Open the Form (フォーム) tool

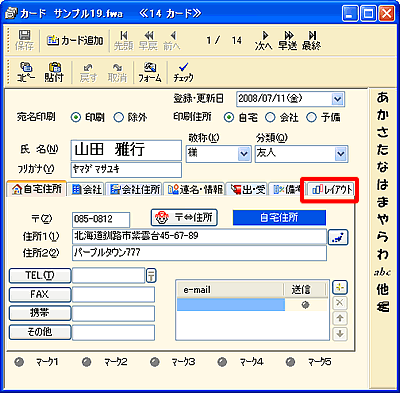[x=150, y=72]
